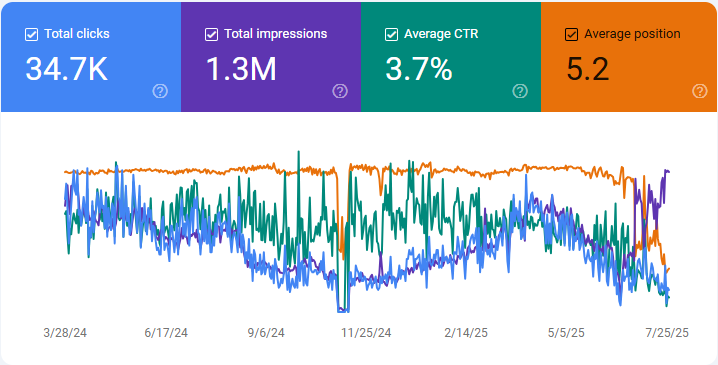Uncheck the Total impressions checkbox

pos(211,34)
